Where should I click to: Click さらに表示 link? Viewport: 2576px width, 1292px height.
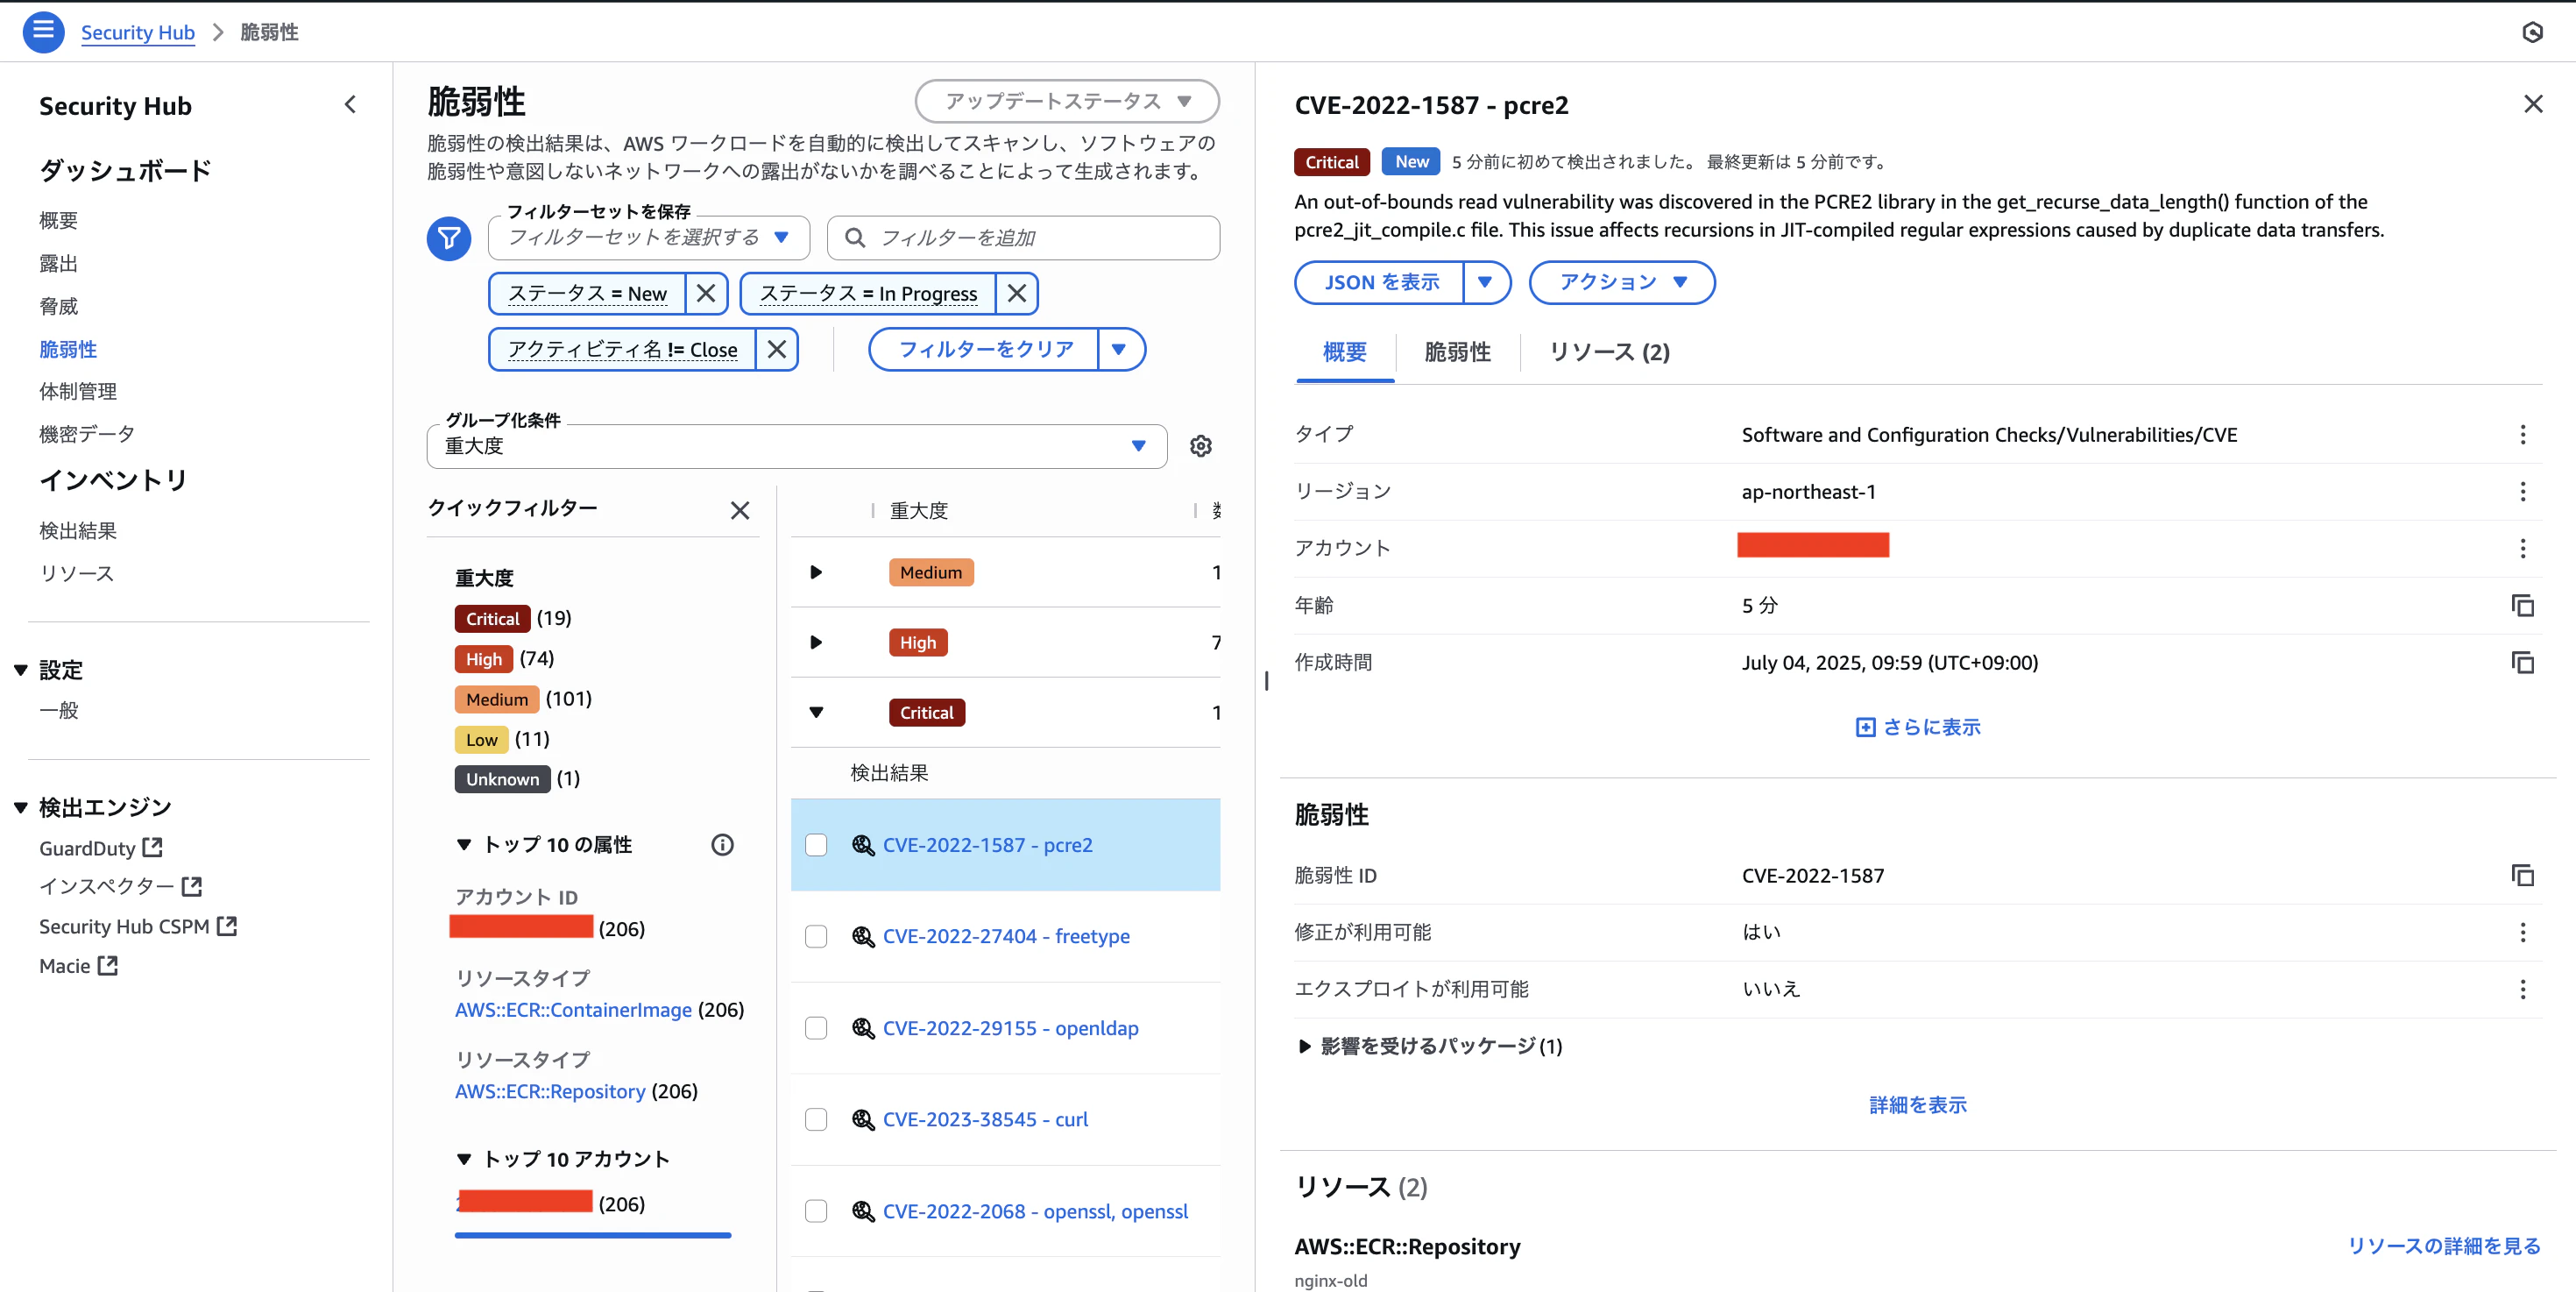(1918, 727)
